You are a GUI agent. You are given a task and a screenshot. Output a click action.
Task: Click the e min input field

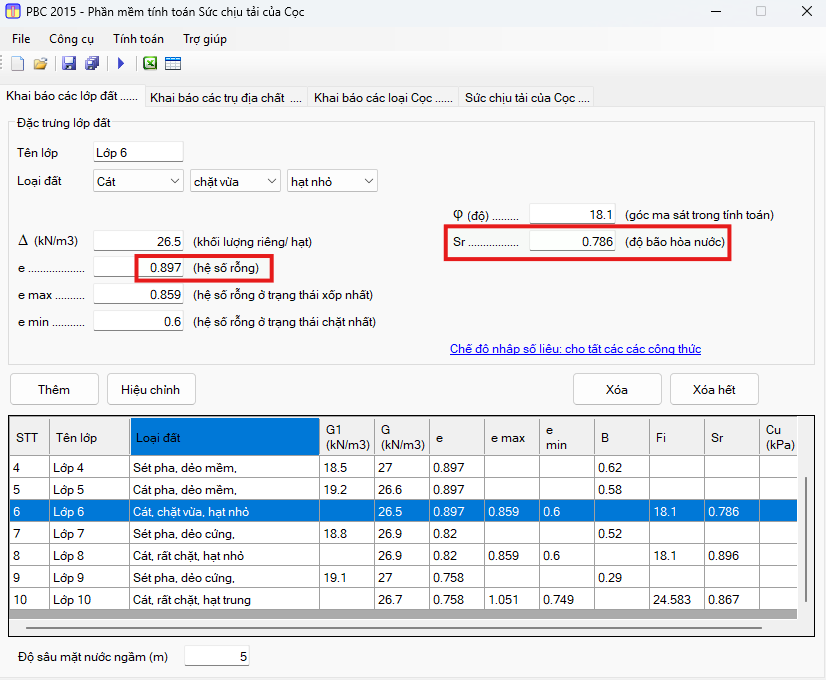tap(139, 321)
